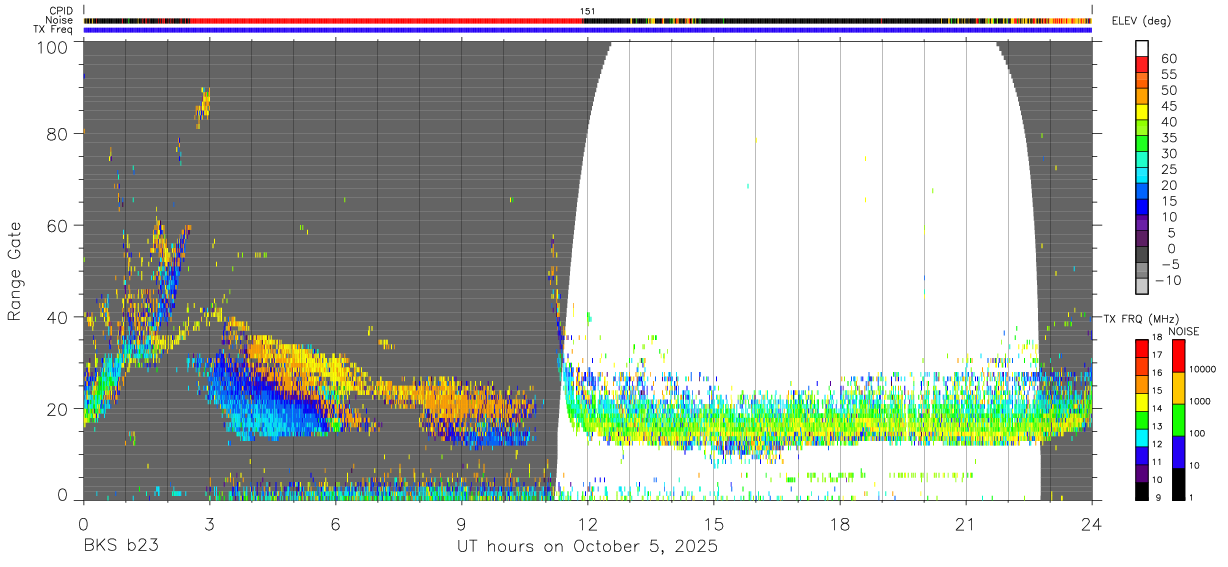This screenshot has height=567, width=1228.
Task: Click the TX Freq bar label
Action: click(x=54, y=29)
